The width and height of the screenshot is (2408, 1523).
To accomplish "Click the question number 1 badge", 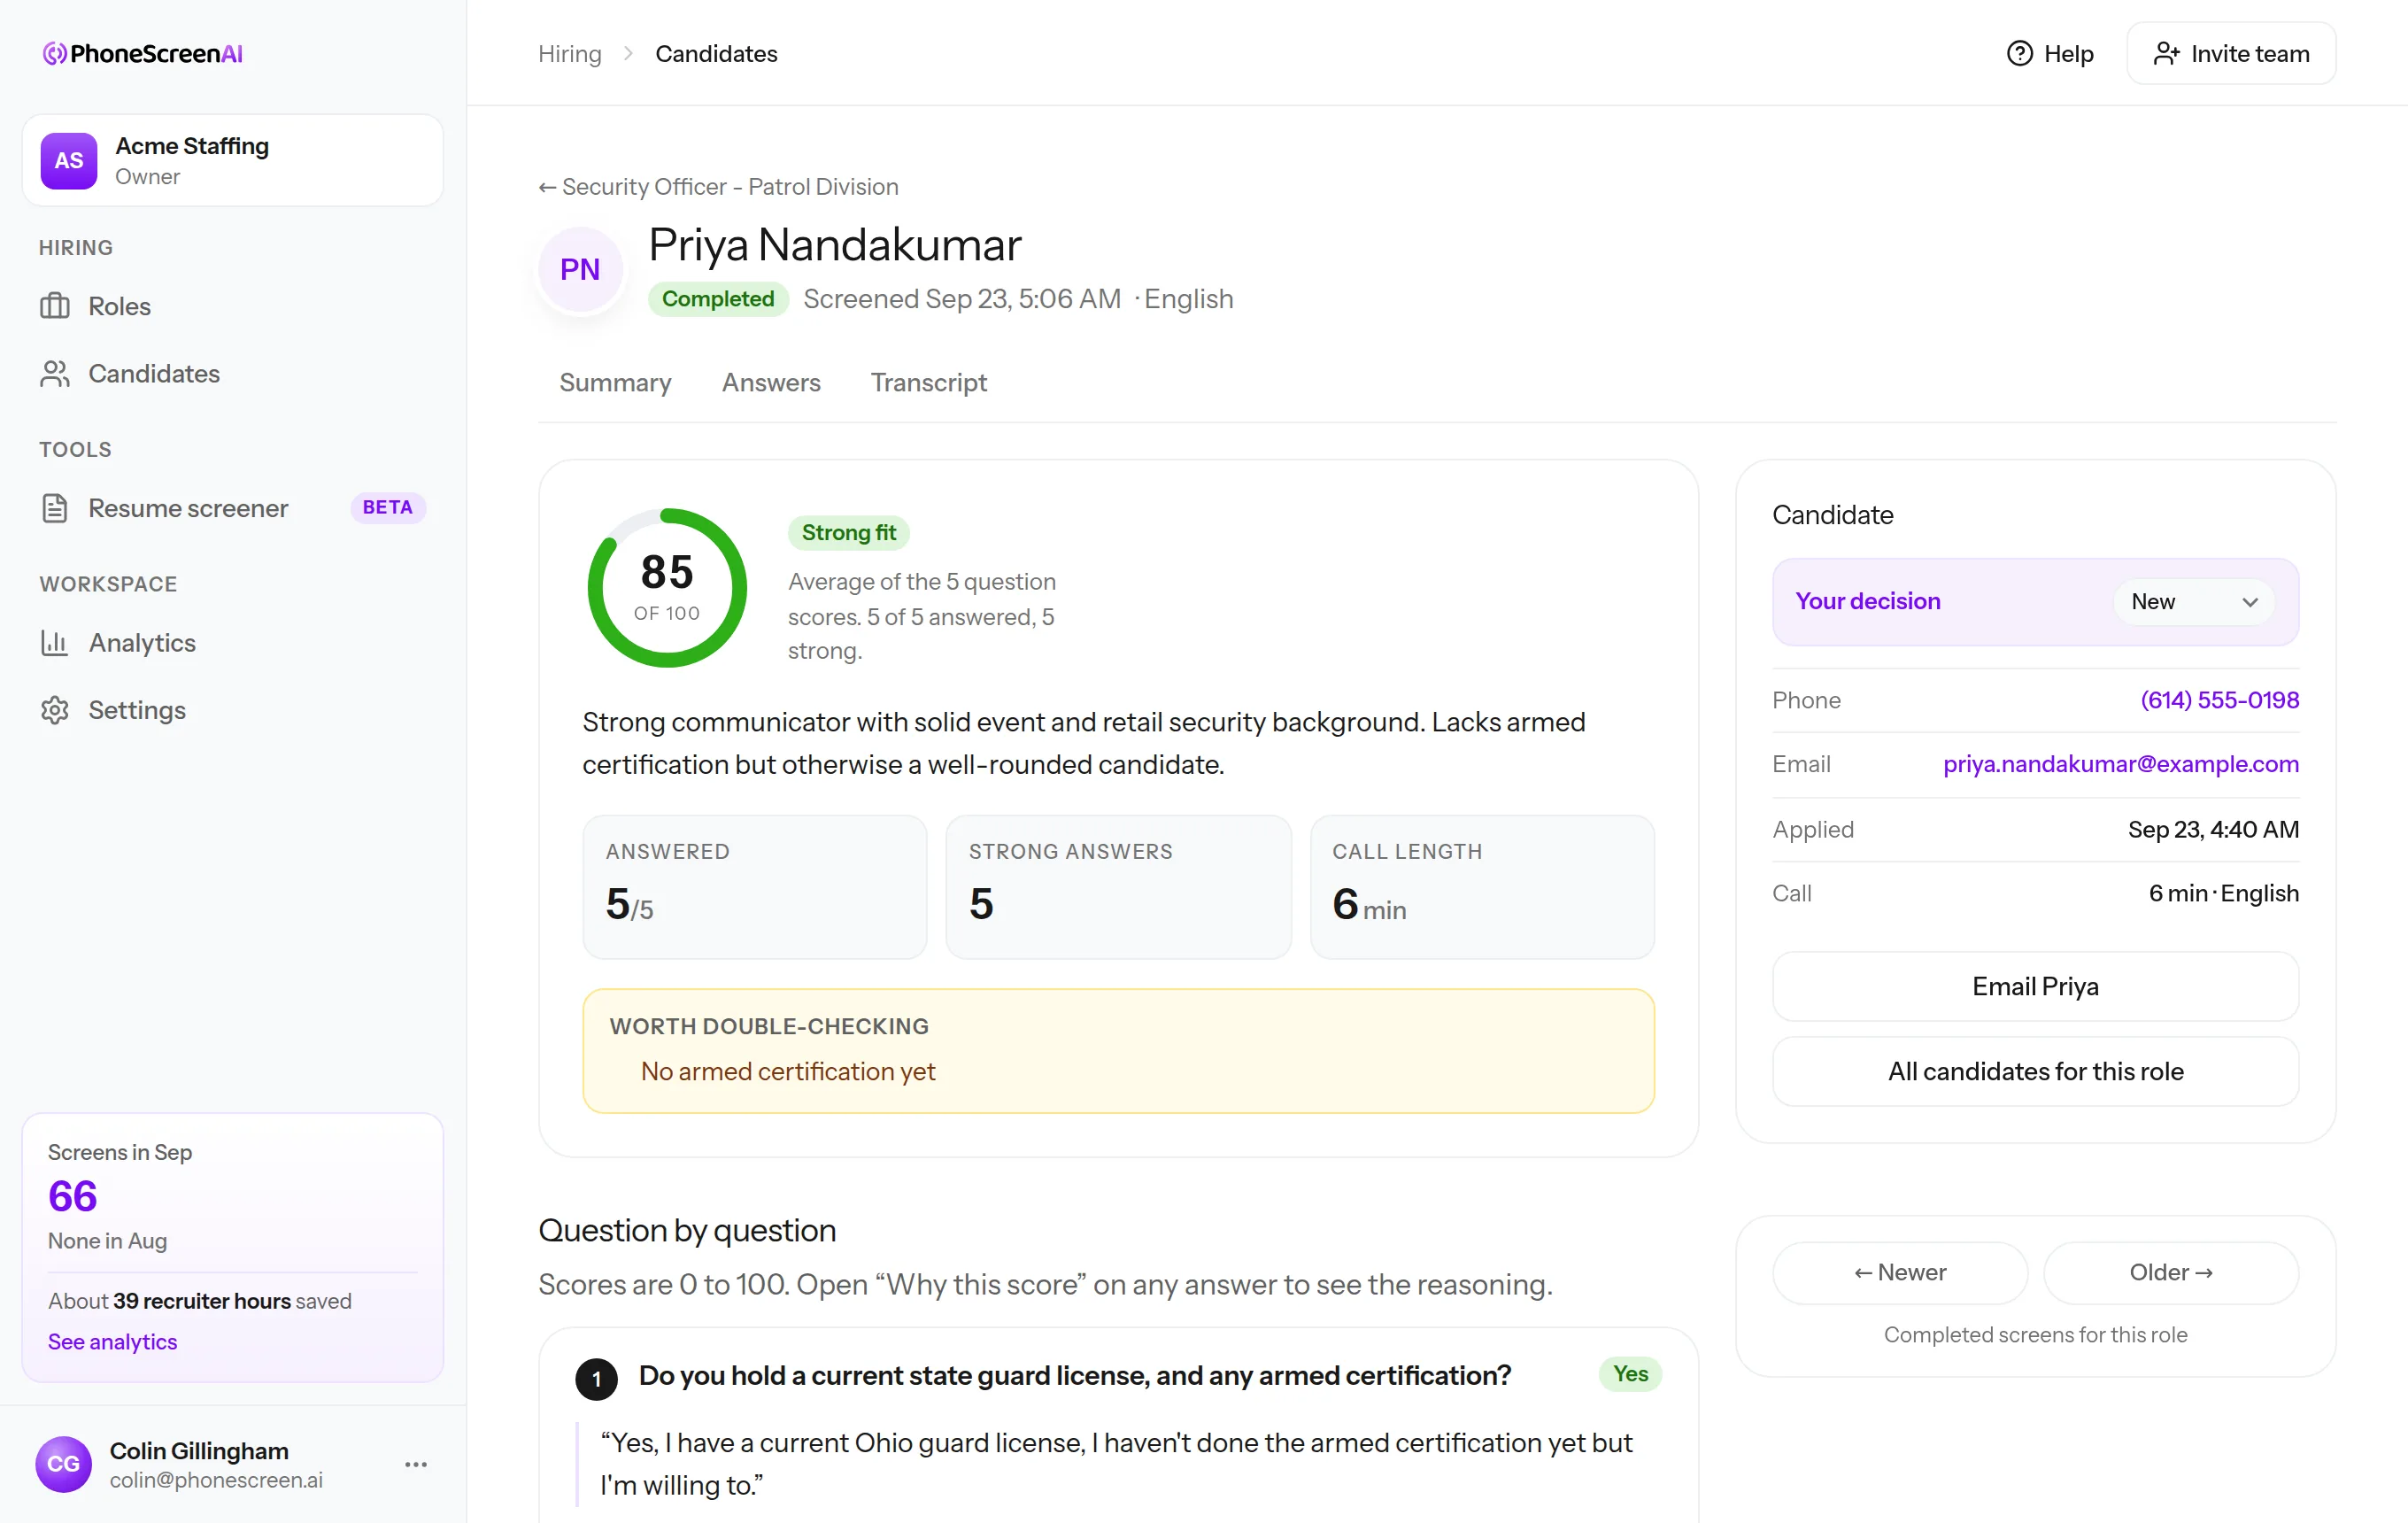I will (597, 1380).
